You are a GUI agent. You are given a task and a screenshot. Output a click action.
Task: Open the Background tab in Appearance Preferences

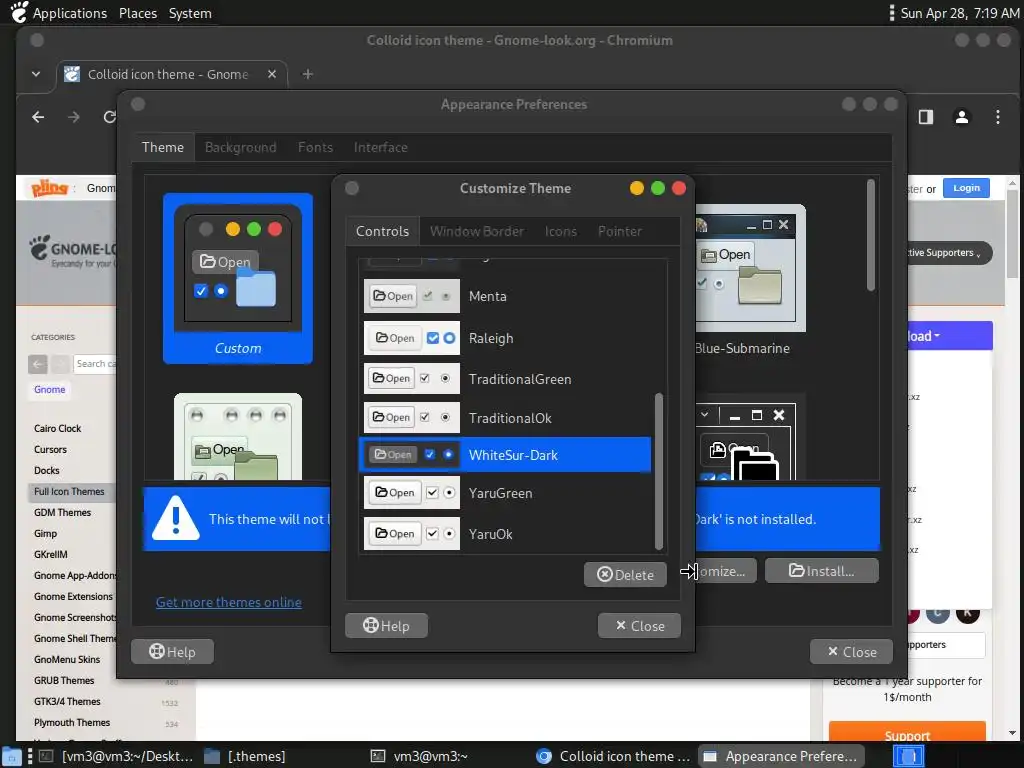[240, 147]
